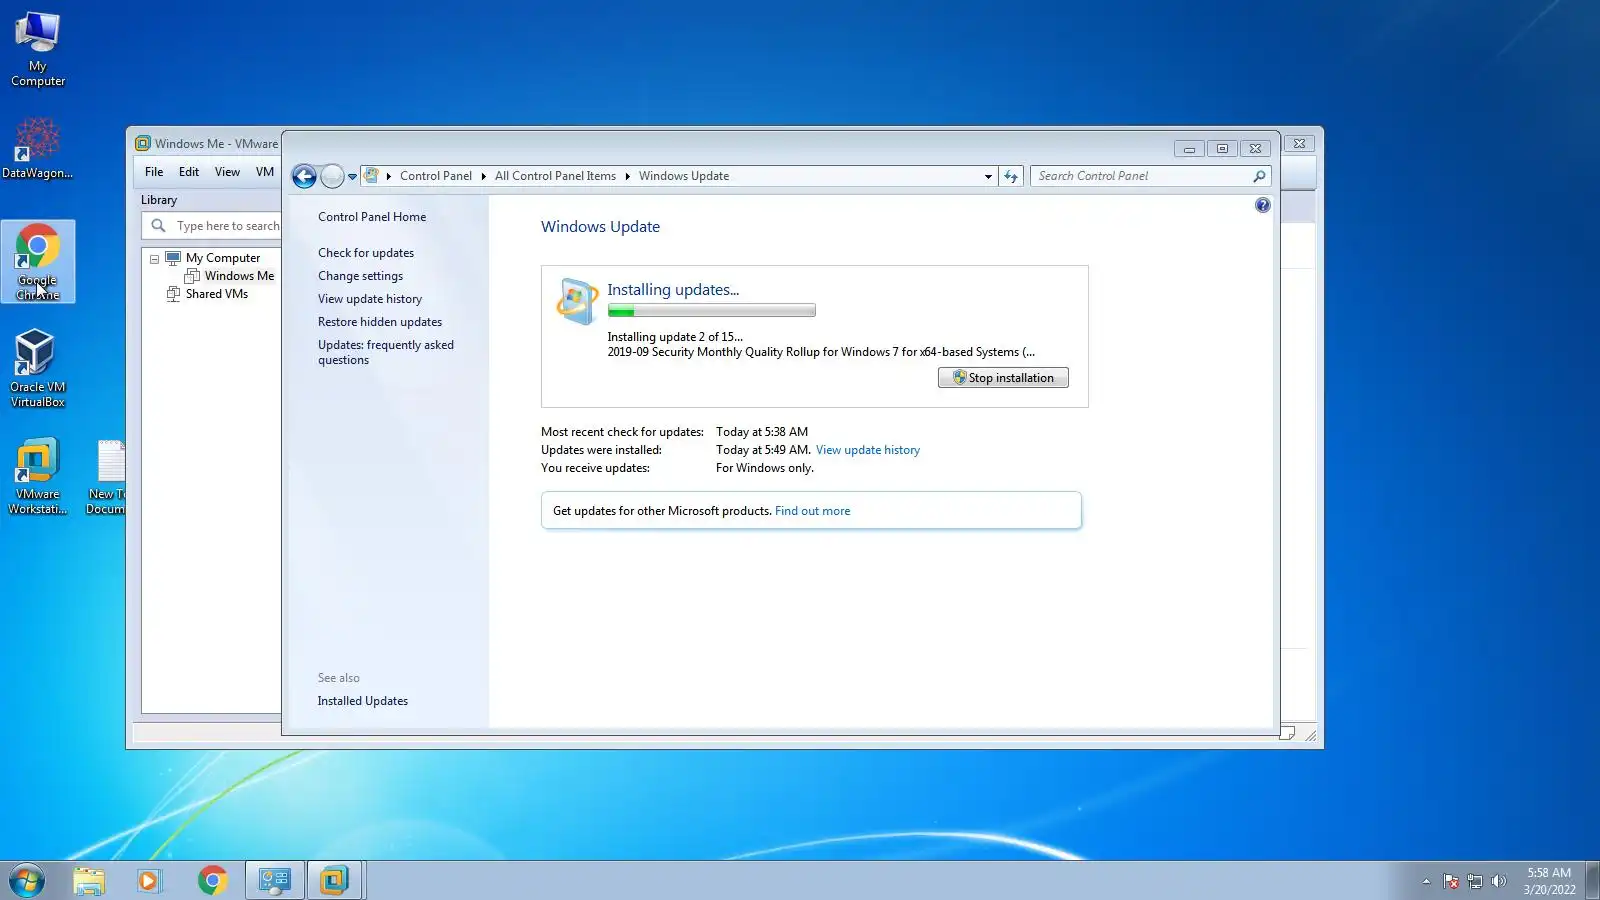Image resolution: width=1600 pixels, height=900 pixels.
Task: Stop the update installation
Action: pyautogui.click(x=1003, y=378)
